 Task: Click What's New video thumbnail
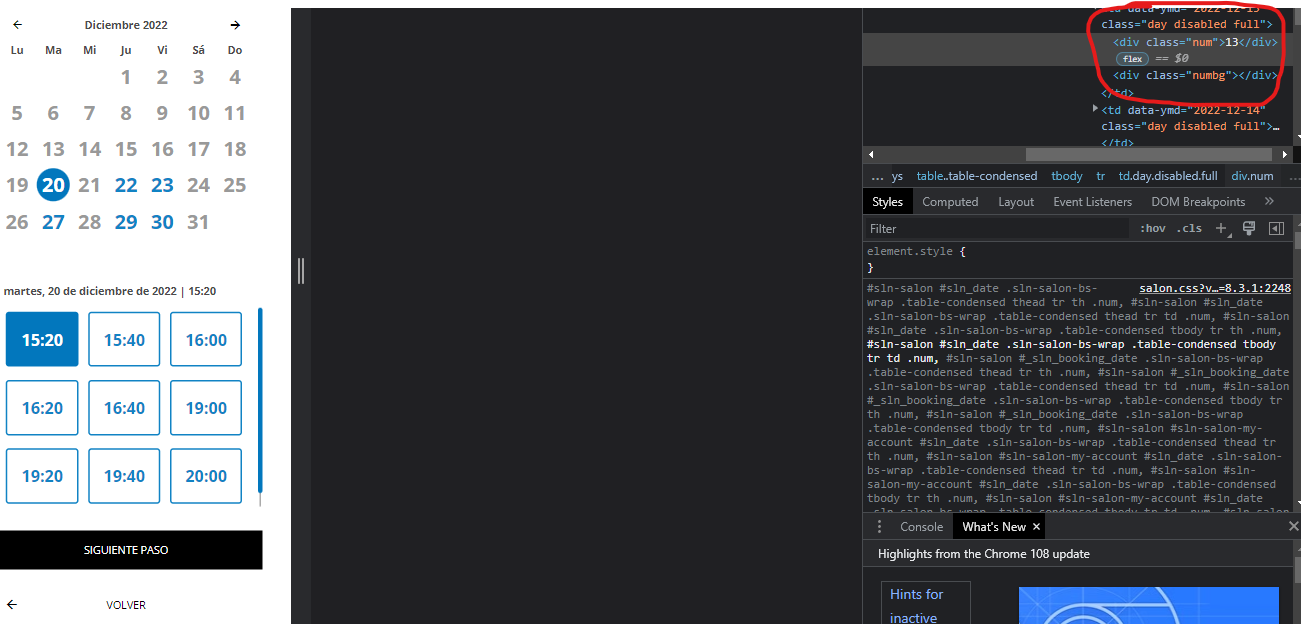point(1148,605)
